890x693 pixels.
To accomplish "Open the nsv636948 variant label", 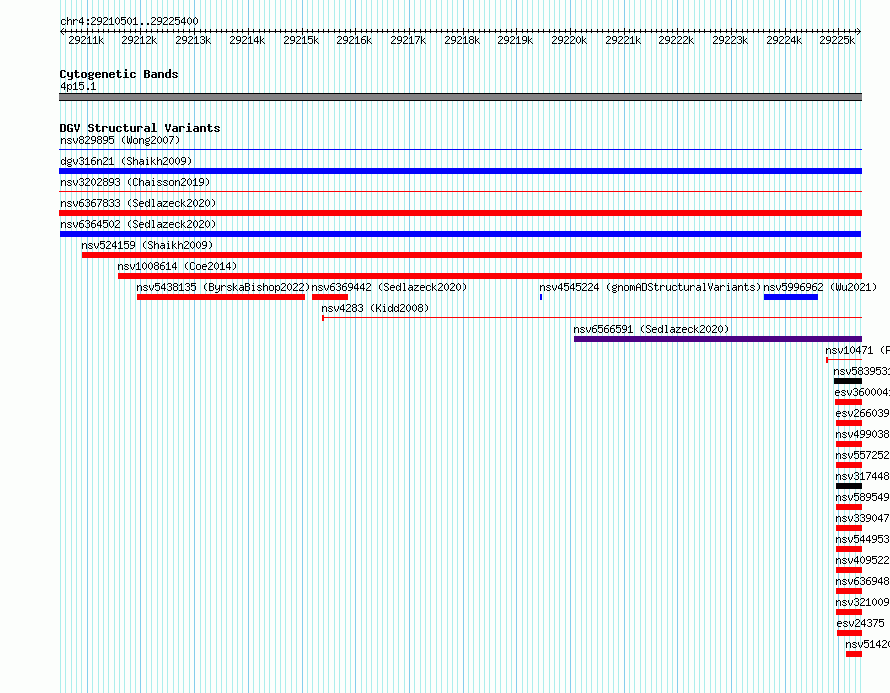I will coord(862,581).
